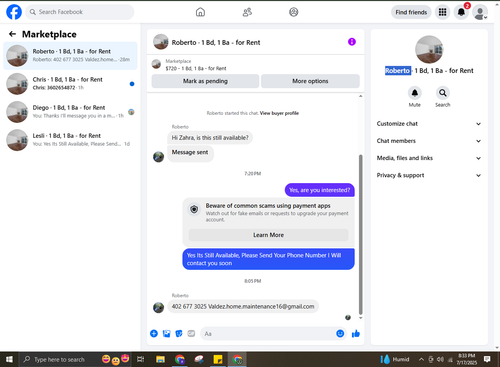Open the Groups icon in top navigation
This screenshot has height=367, width=500.
(x=293, y=12)
